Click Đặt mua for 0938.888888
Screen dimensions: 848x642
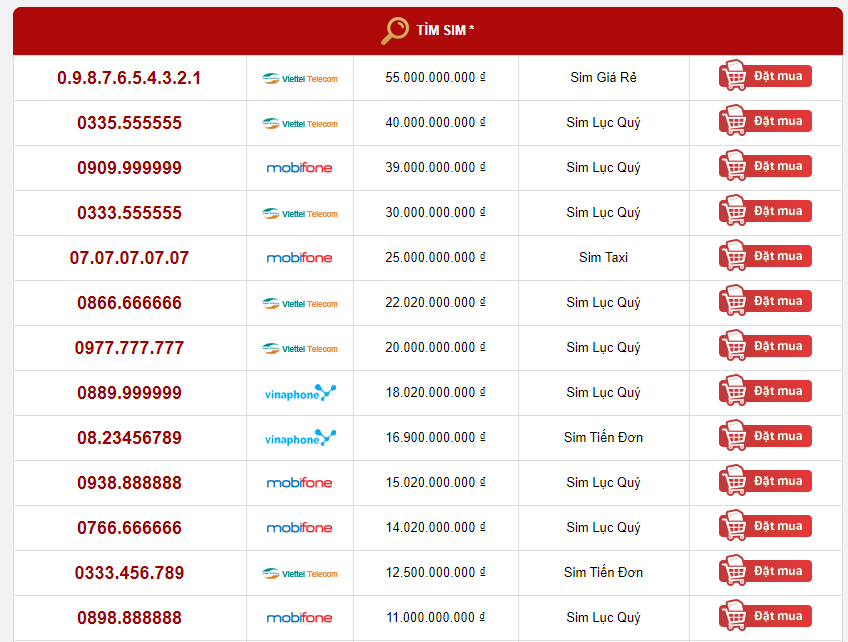pyautogui.click(x=765, y=481)
